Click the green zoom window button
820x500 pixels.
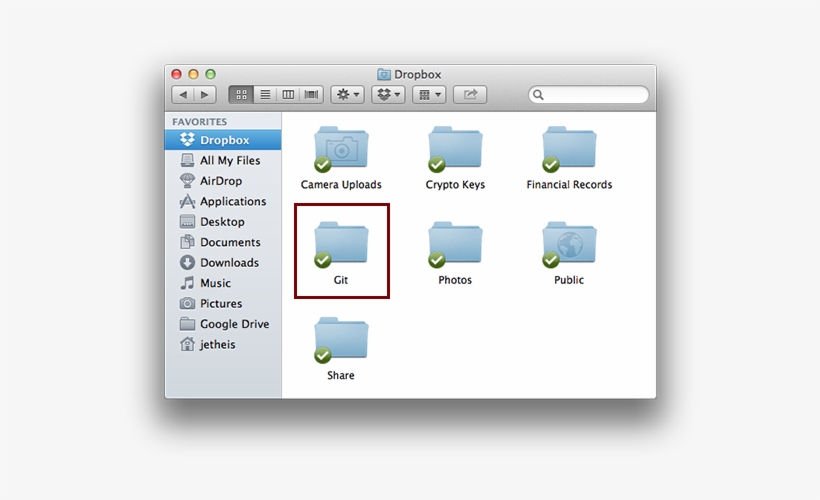coord(210,74)
